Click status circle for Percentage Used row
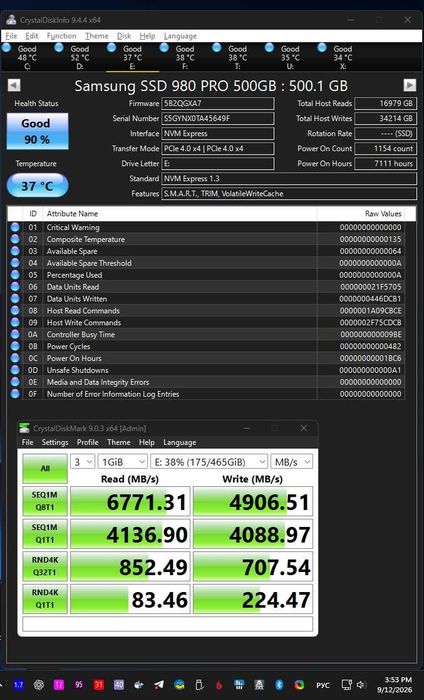 point(15,275)
